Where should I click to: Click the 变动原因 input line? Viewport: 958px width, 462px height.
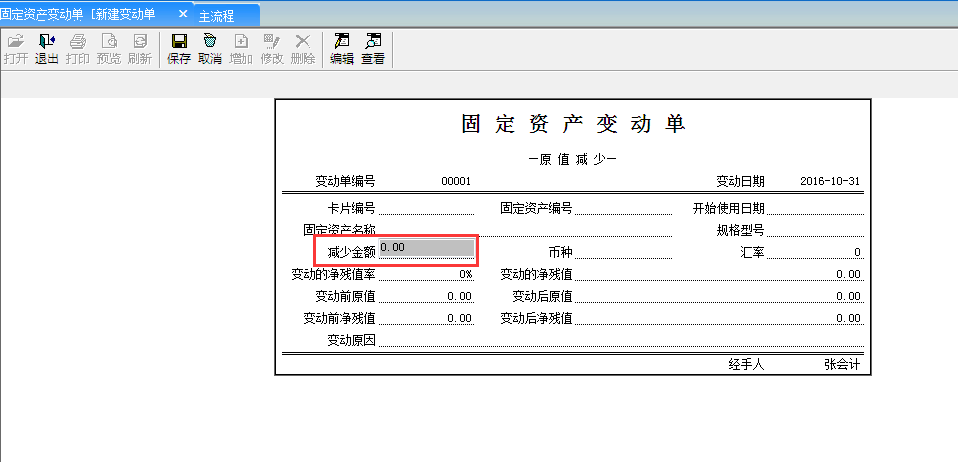618,341
